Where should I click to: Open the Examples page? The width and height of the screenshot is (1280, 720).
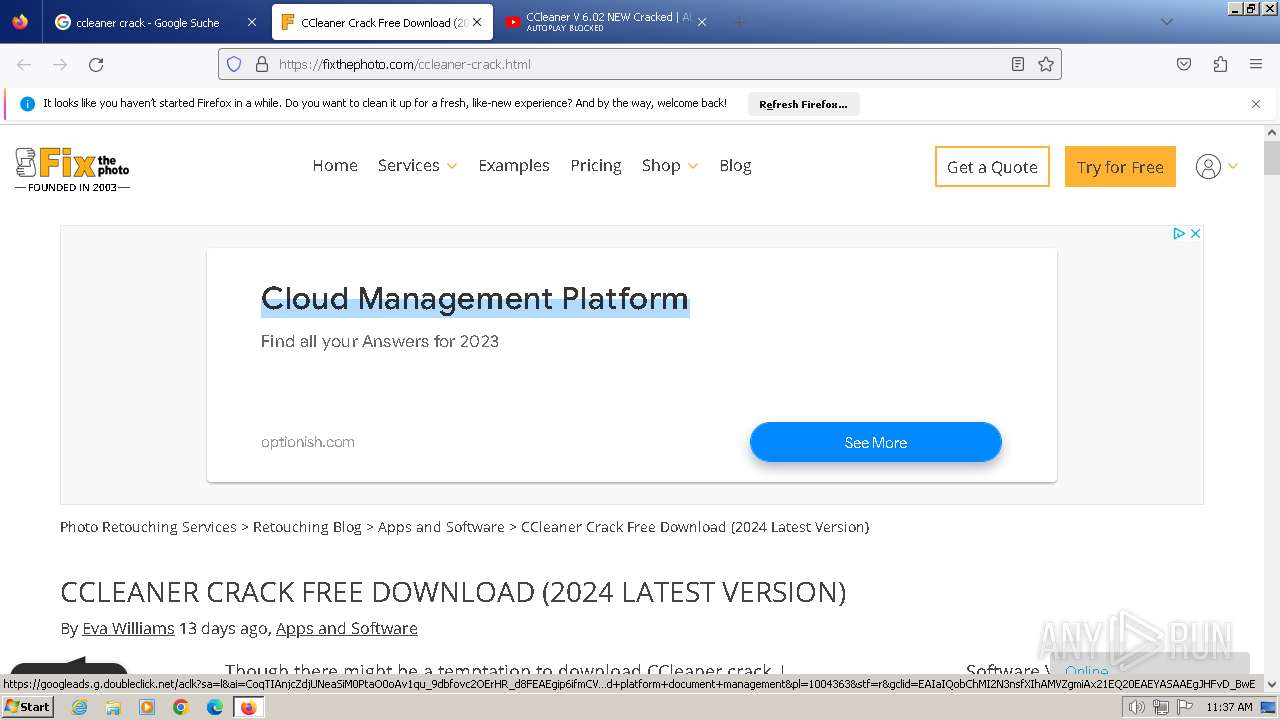point(514,165)
